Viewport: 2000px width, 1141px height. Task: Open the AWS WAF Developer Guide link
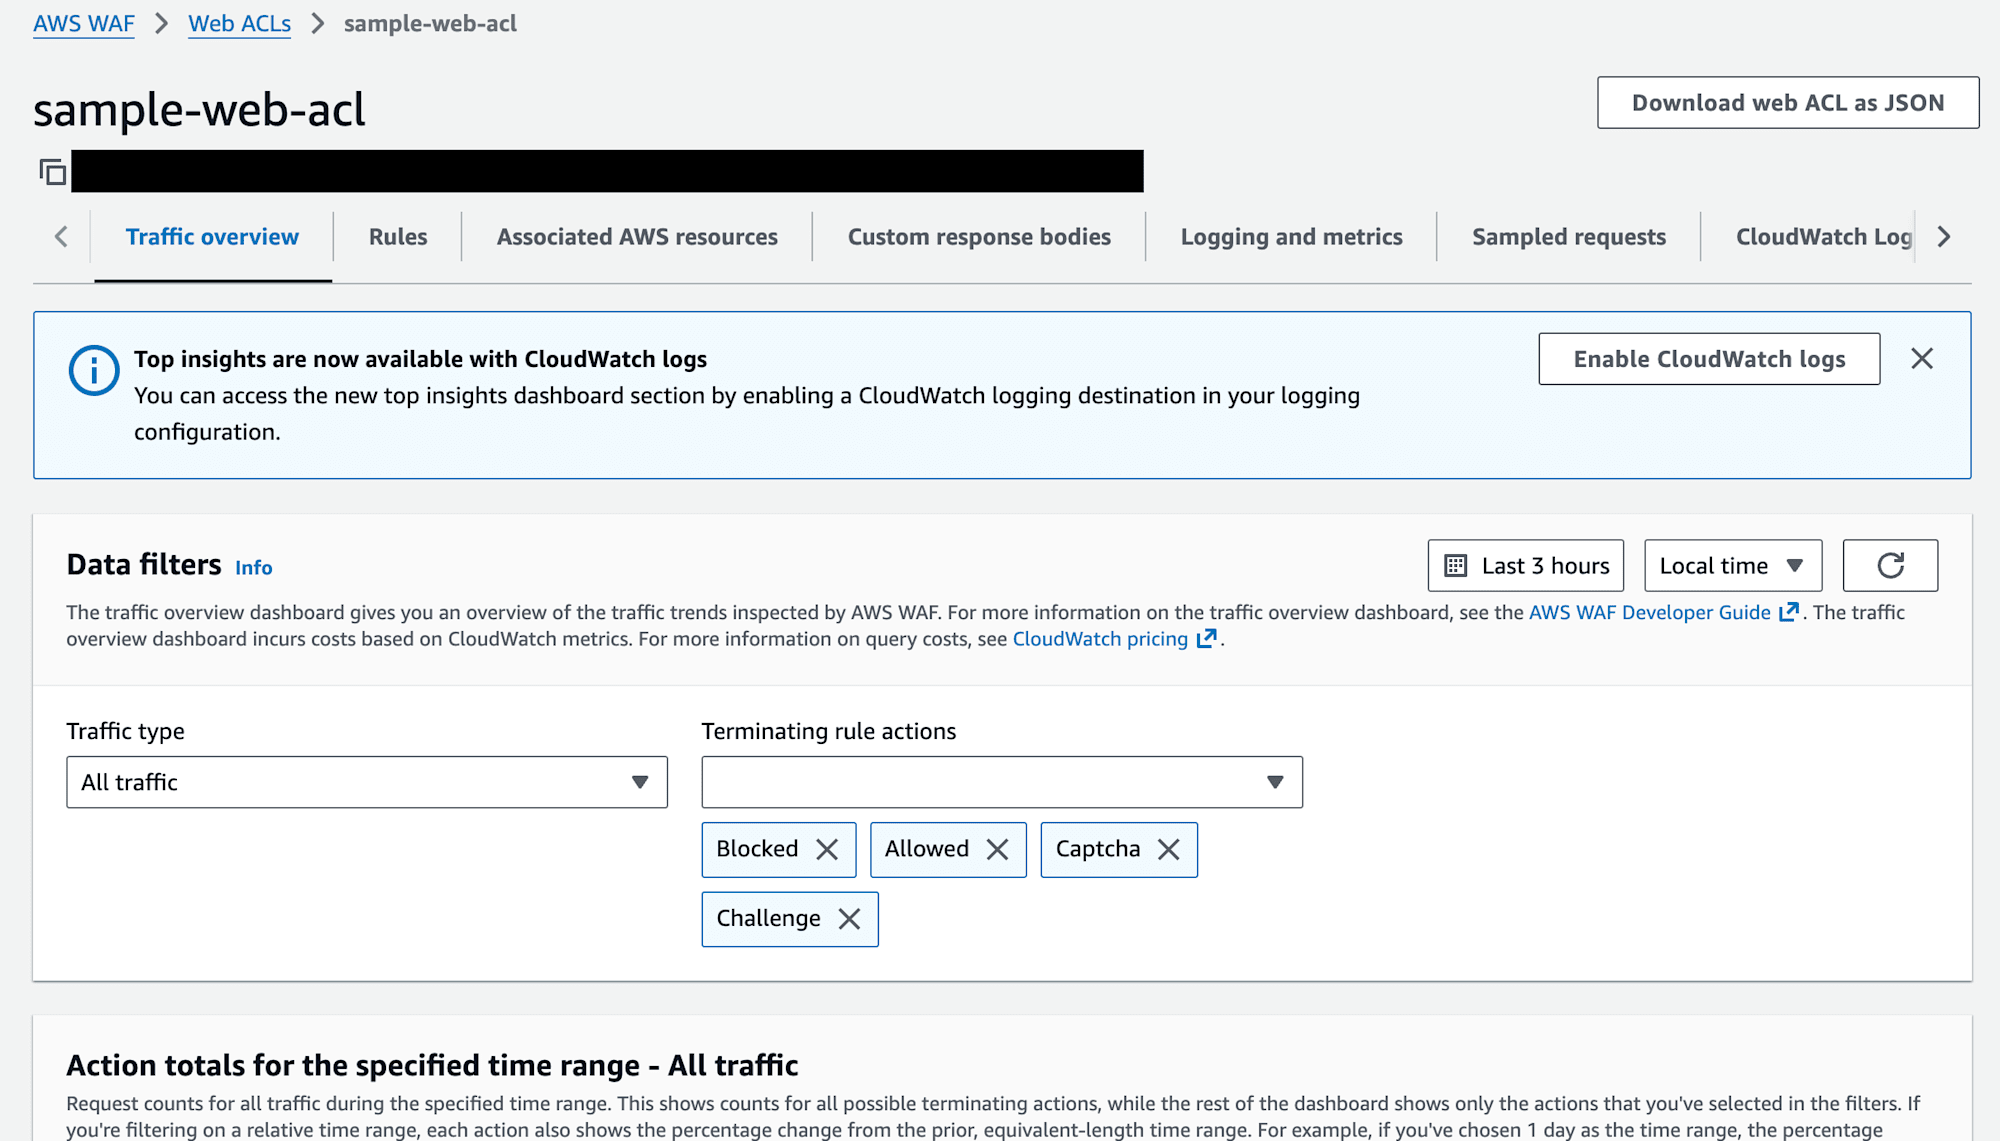pyautogui.click(x=1649, y=612)
